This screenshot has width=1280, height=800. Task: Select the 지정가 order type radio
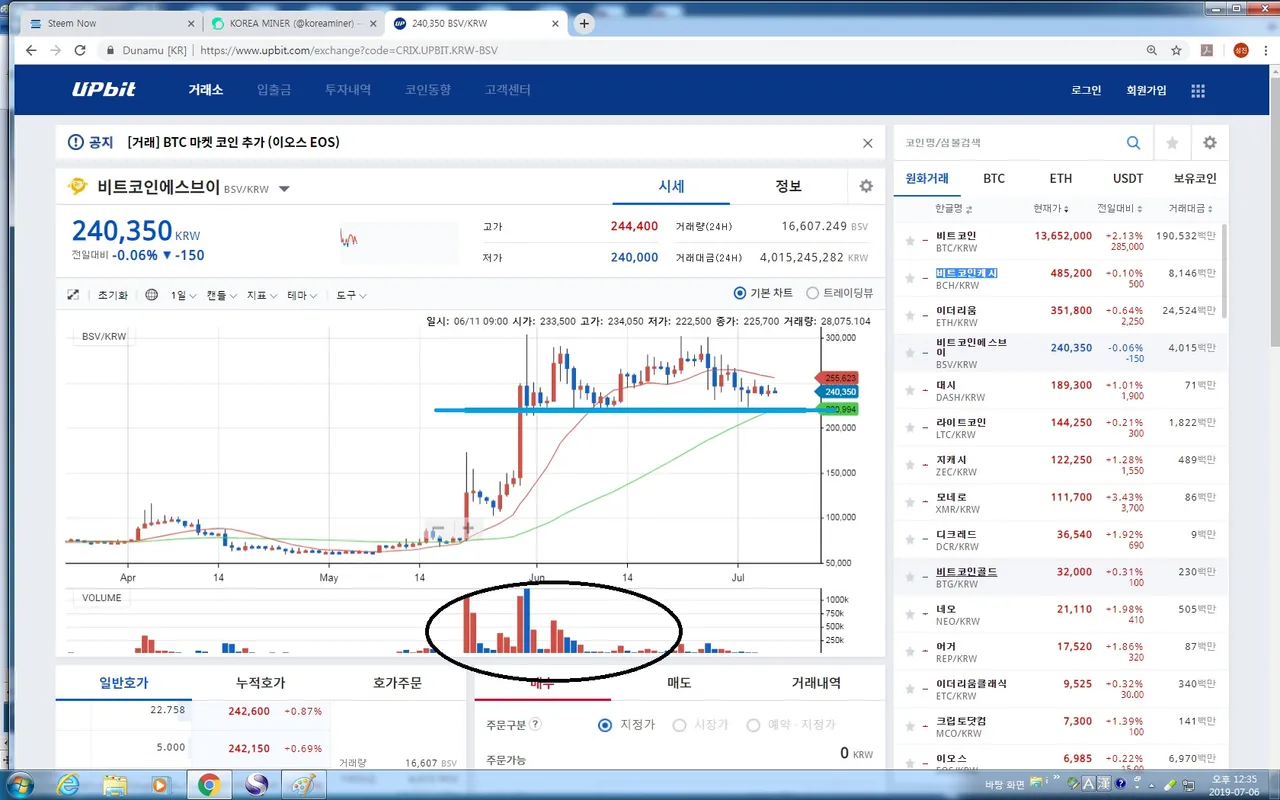point(605,725)
